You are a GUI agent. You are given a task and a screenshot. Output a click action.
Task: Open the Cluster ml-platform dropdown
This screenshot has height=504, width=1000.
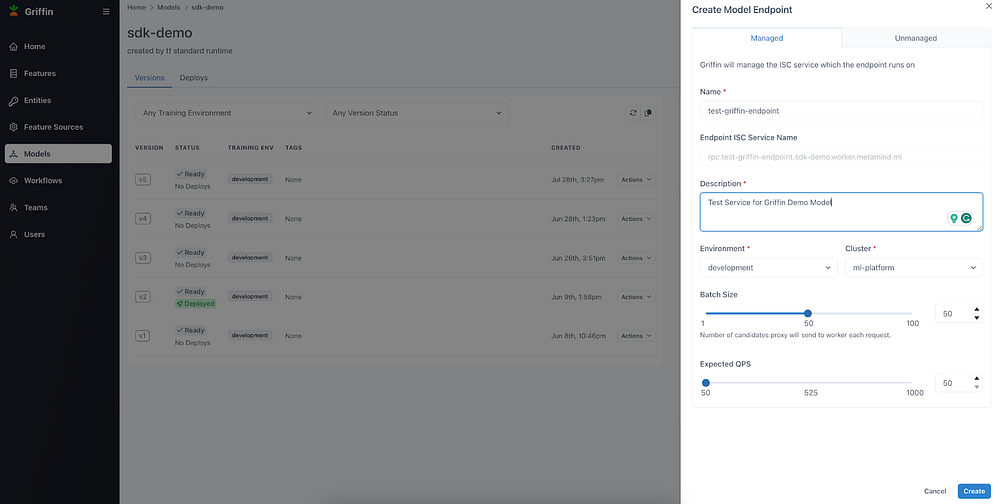tap(913, 268)
